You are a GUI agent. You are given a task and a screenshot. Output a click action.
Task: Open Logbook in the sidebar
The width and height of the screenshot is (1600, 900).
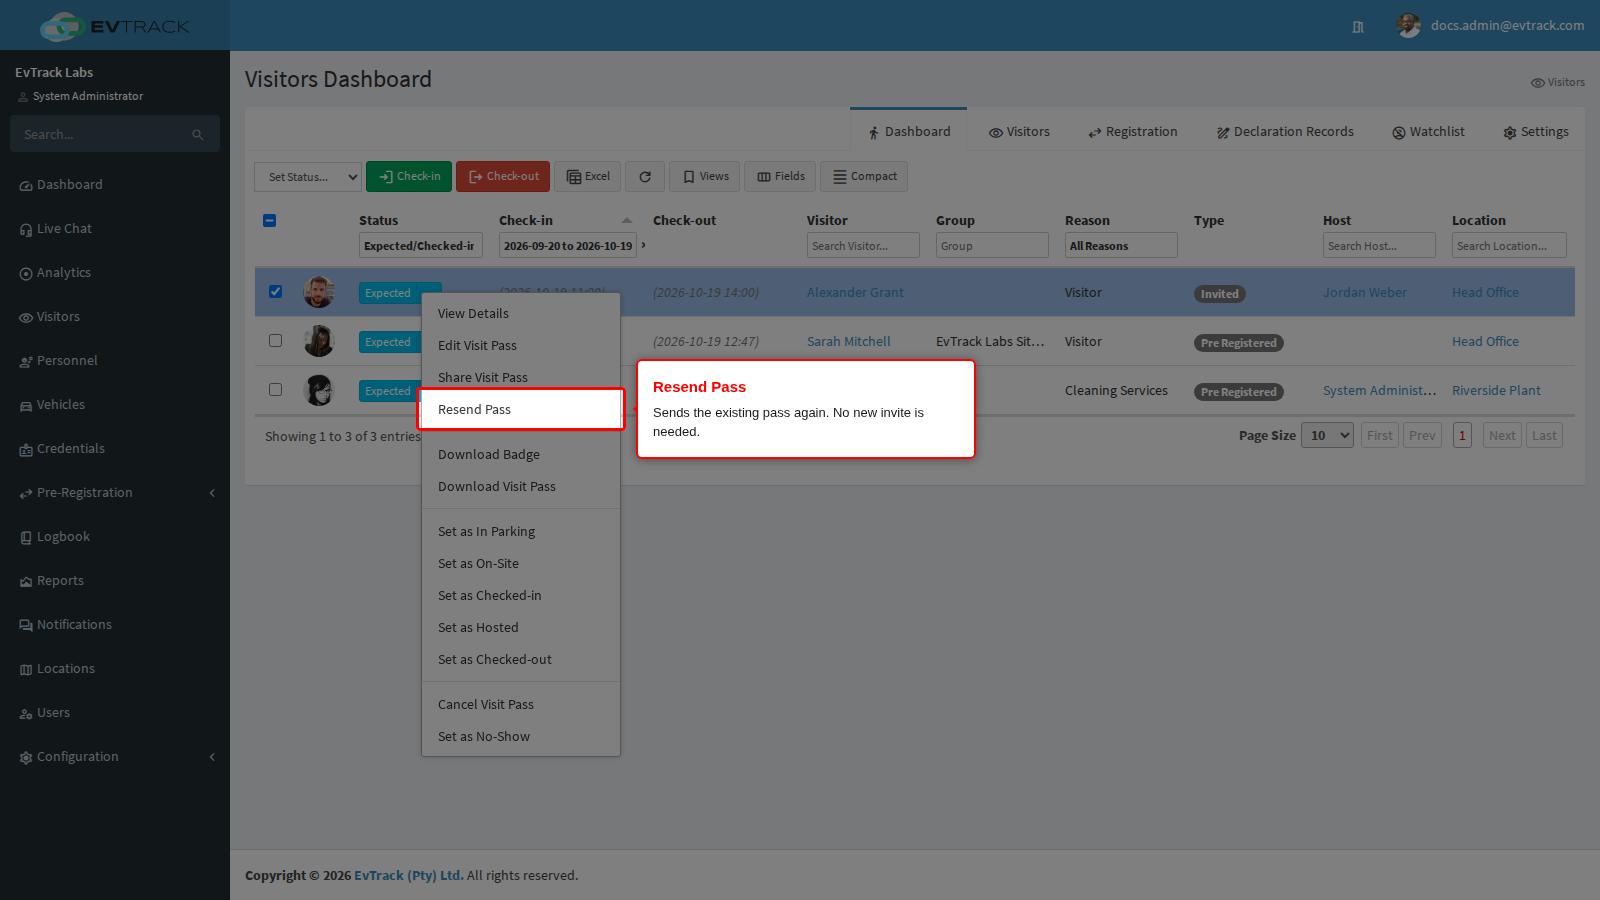(x=63, y=537)
